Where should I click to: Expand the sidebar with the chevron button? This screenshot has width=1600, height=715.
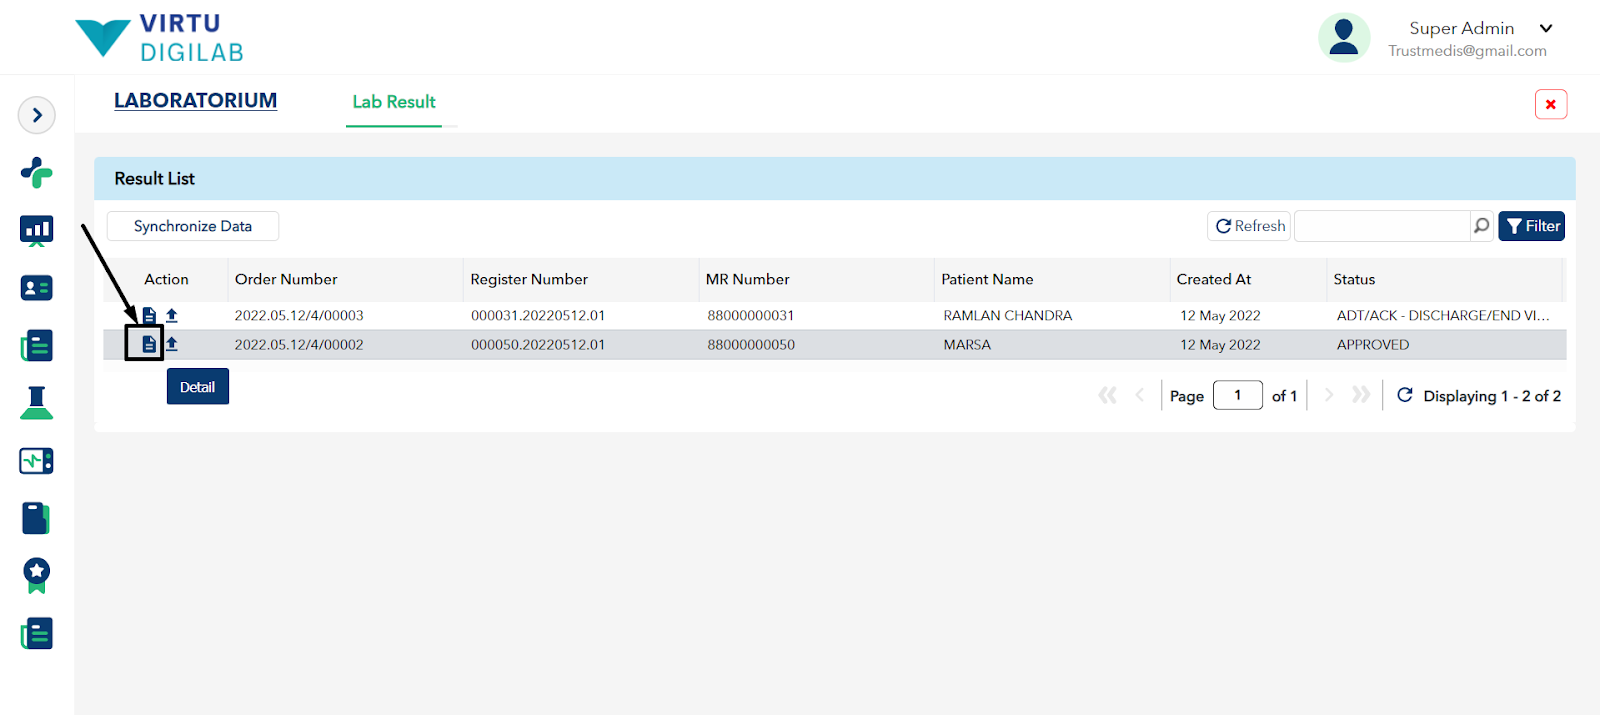[37, 115]
